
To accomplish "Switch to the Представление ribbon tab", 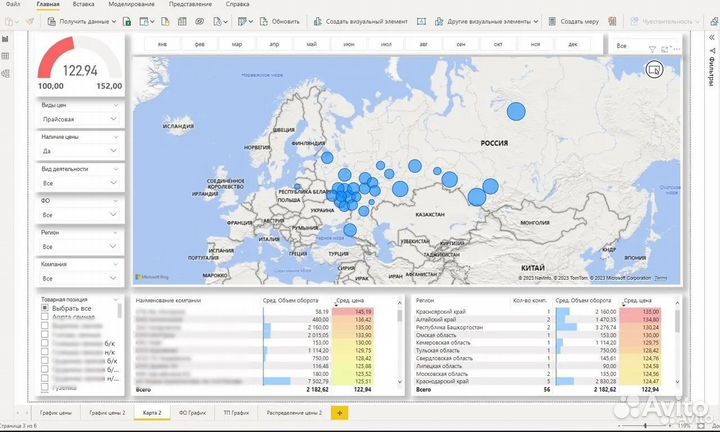I will [x=190, y=4].
